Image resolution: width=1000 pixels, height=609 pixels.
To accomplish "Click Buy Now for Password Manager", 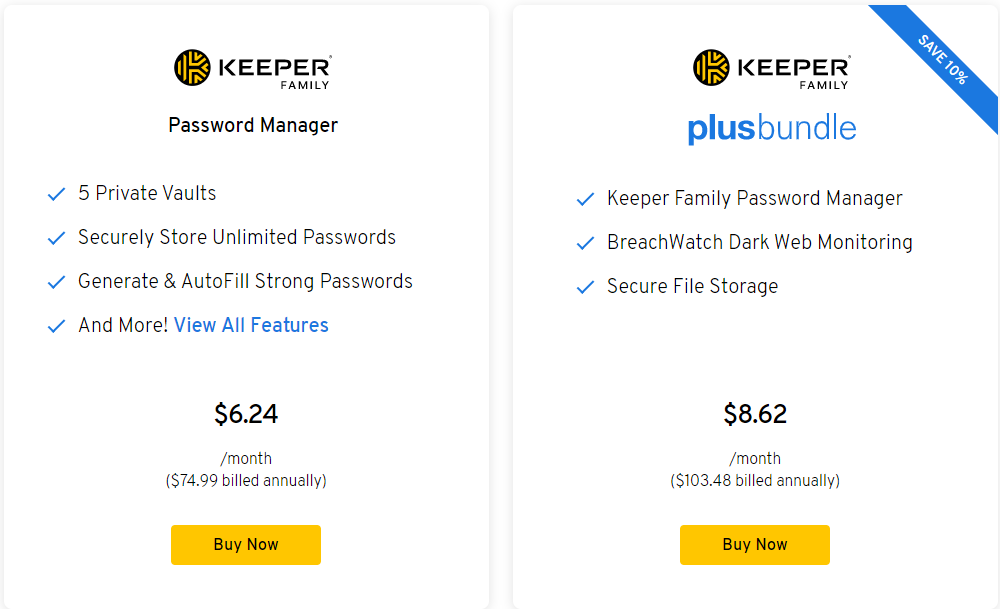I will (246, 545).
